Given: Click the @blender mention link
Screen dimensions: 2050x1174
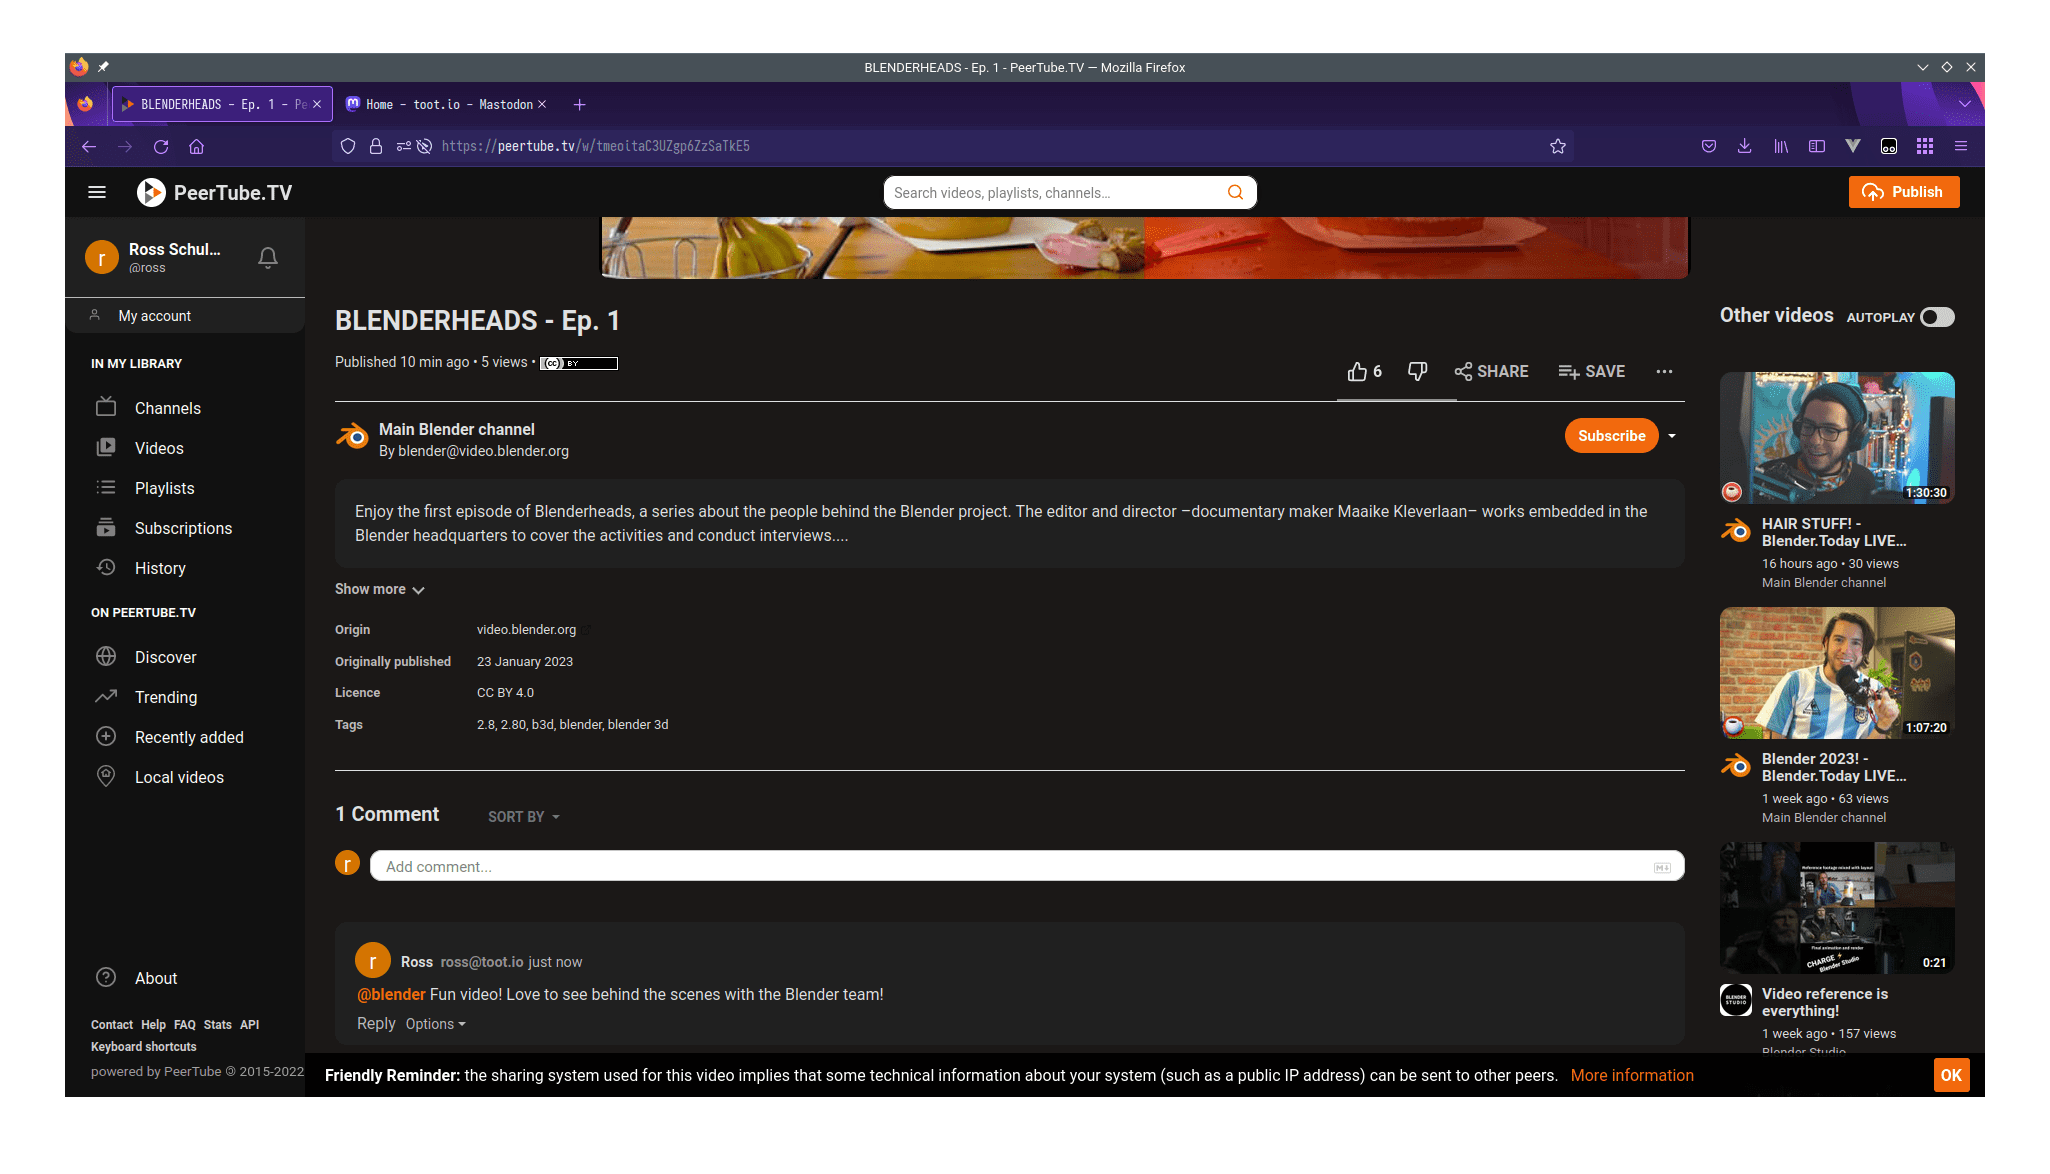Looking at the screenshot, I should pyautogui.click(x=391, y=994).
